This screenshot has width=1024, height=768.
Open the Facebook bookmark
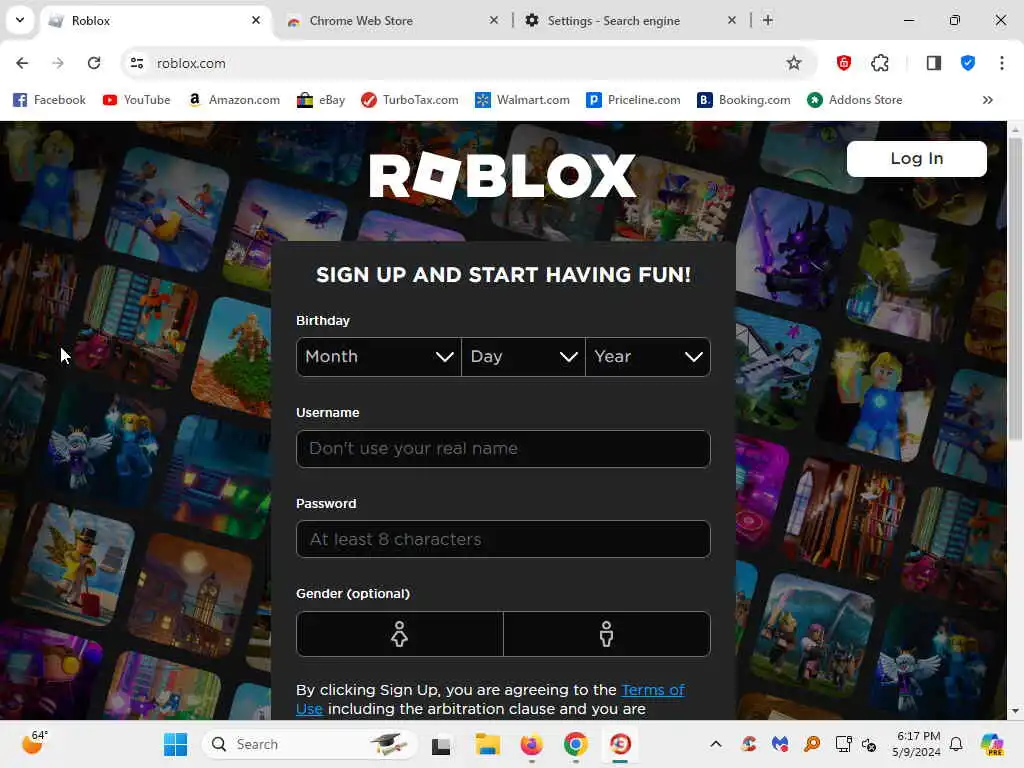(x=50, y=100)
